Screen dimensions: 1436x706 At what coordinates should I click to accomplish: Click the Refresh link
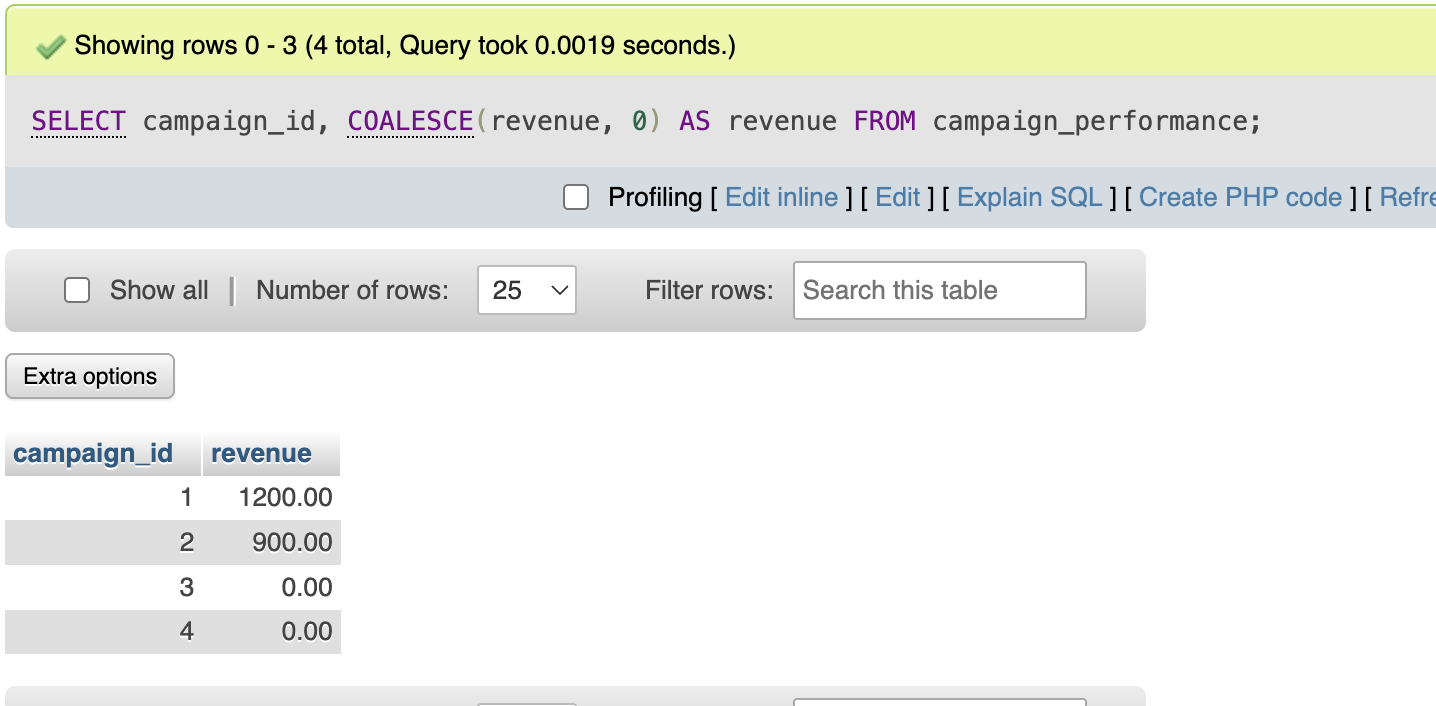click(1410, 197)
